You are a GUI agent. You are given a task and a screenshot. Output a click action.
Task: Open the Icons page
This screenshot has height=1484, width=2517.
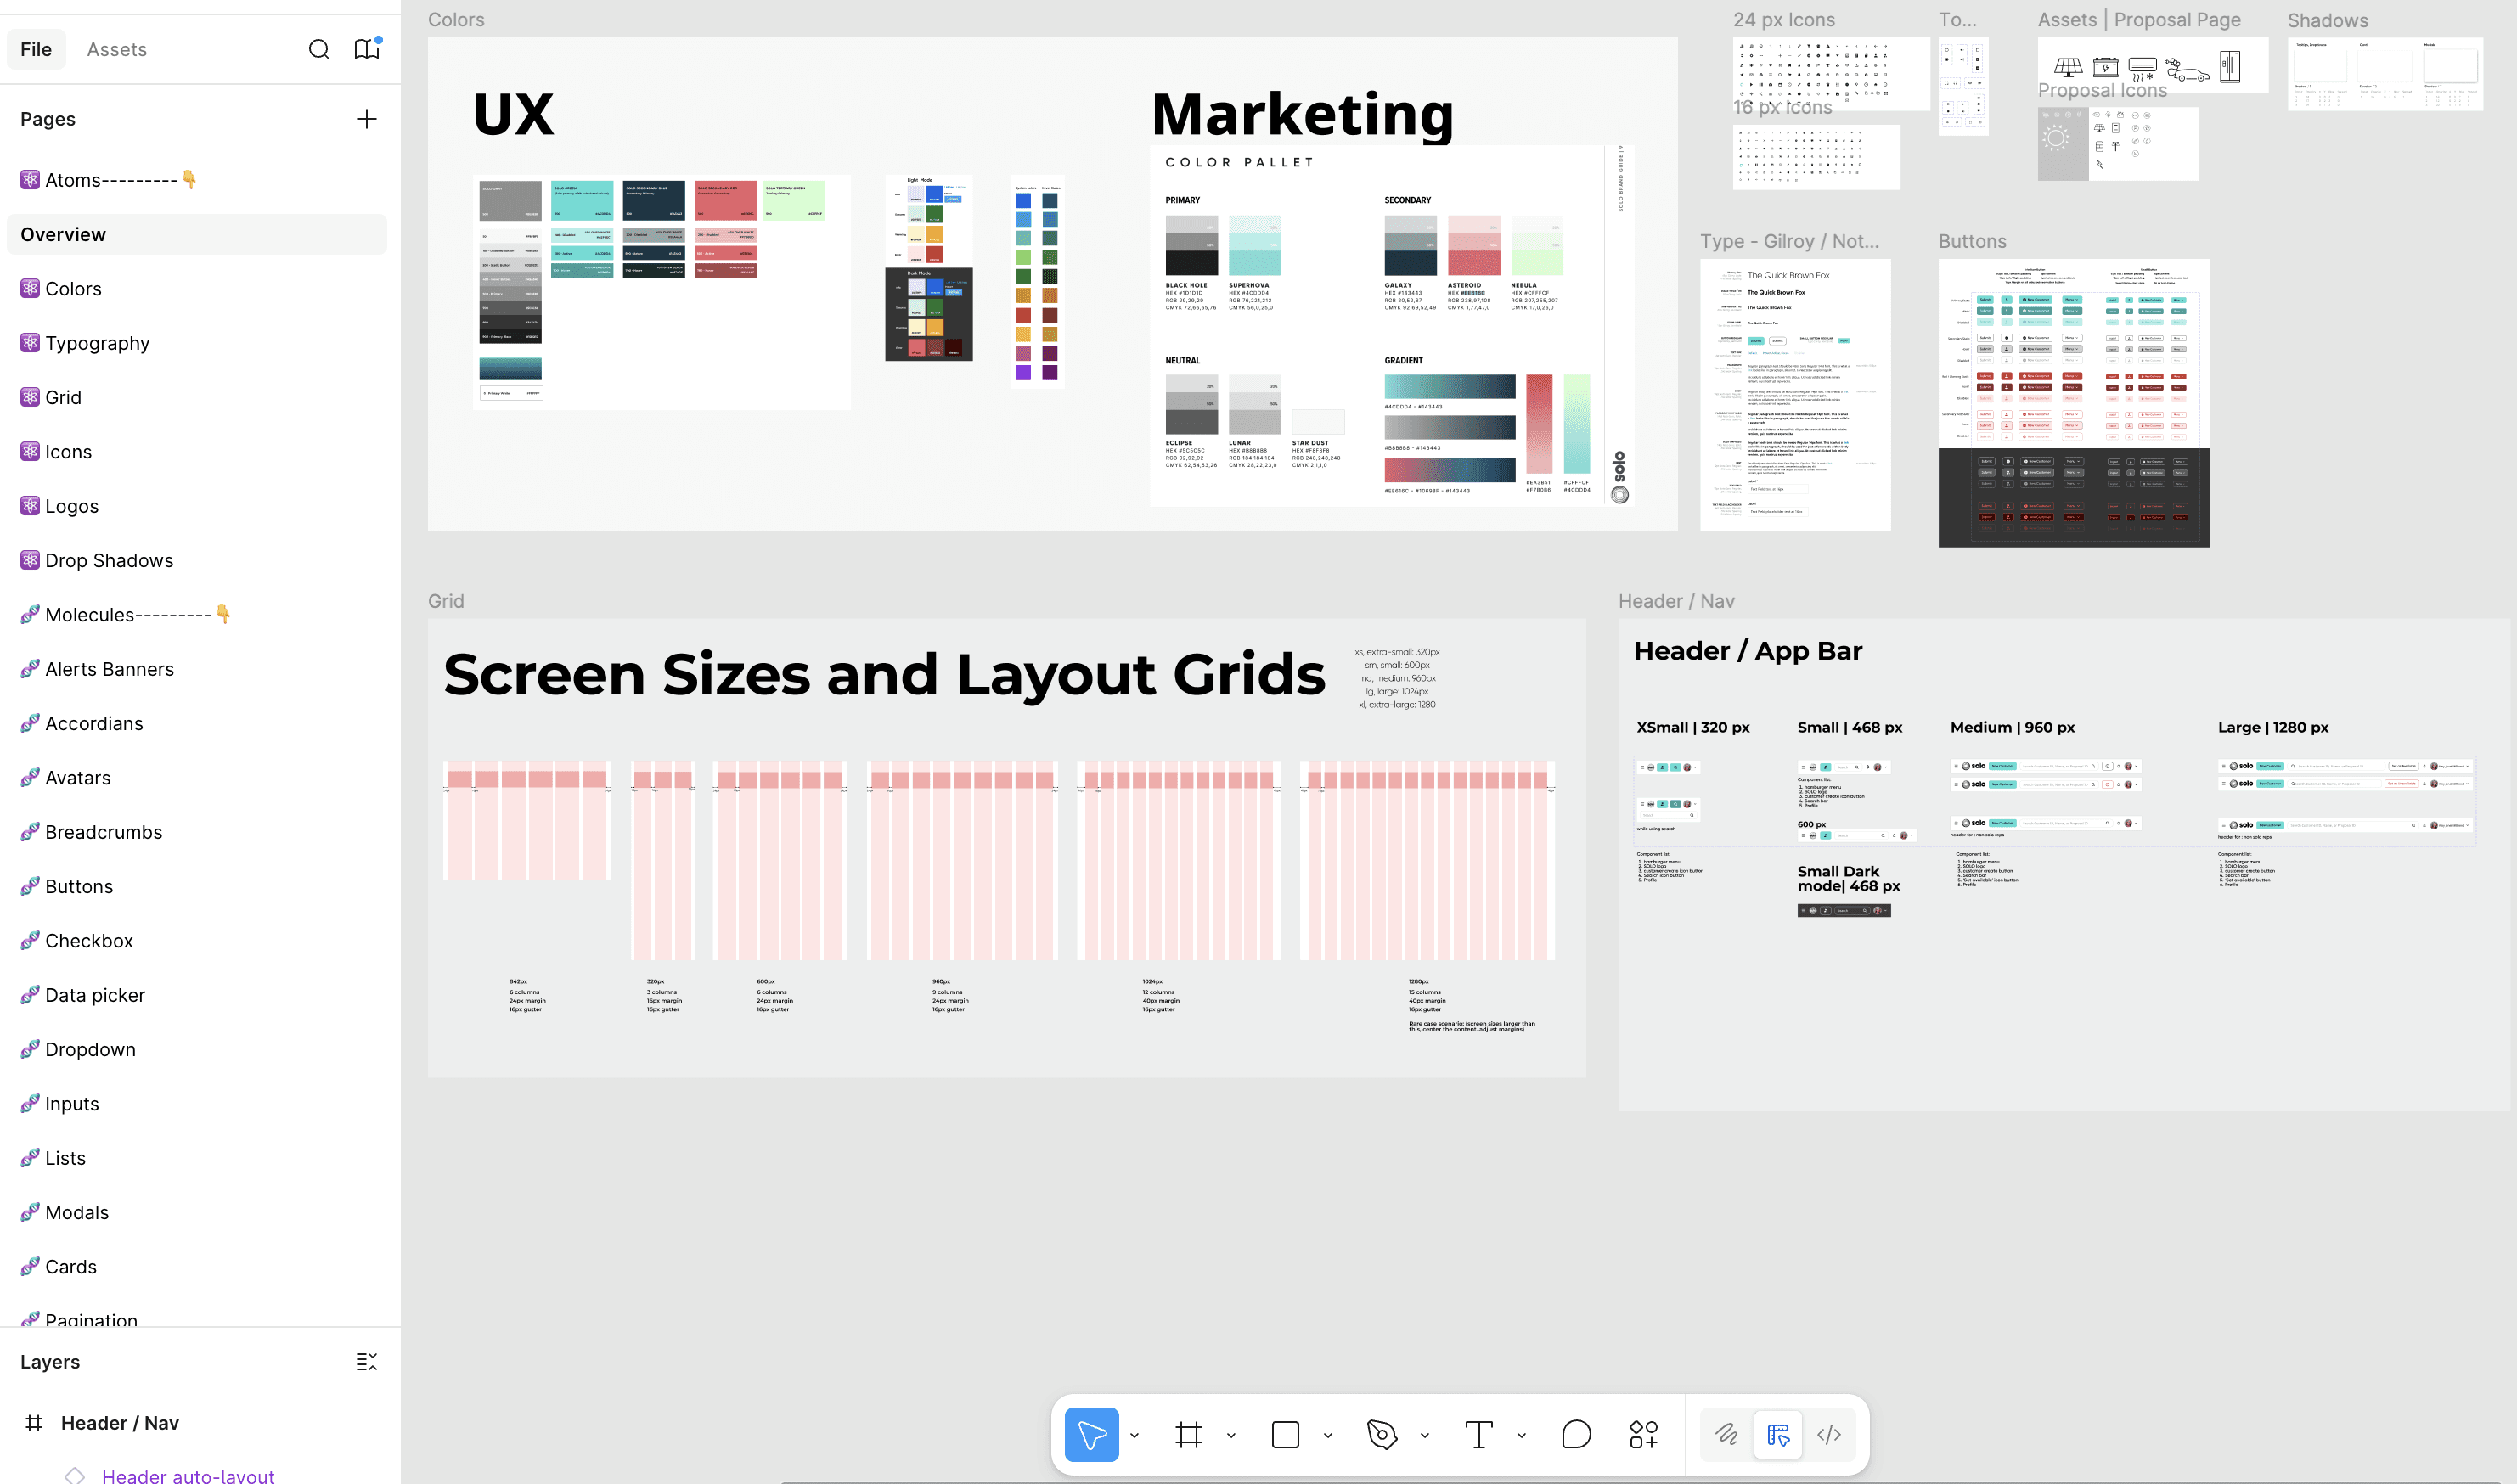pyautogui.click(x=196, y=452)
